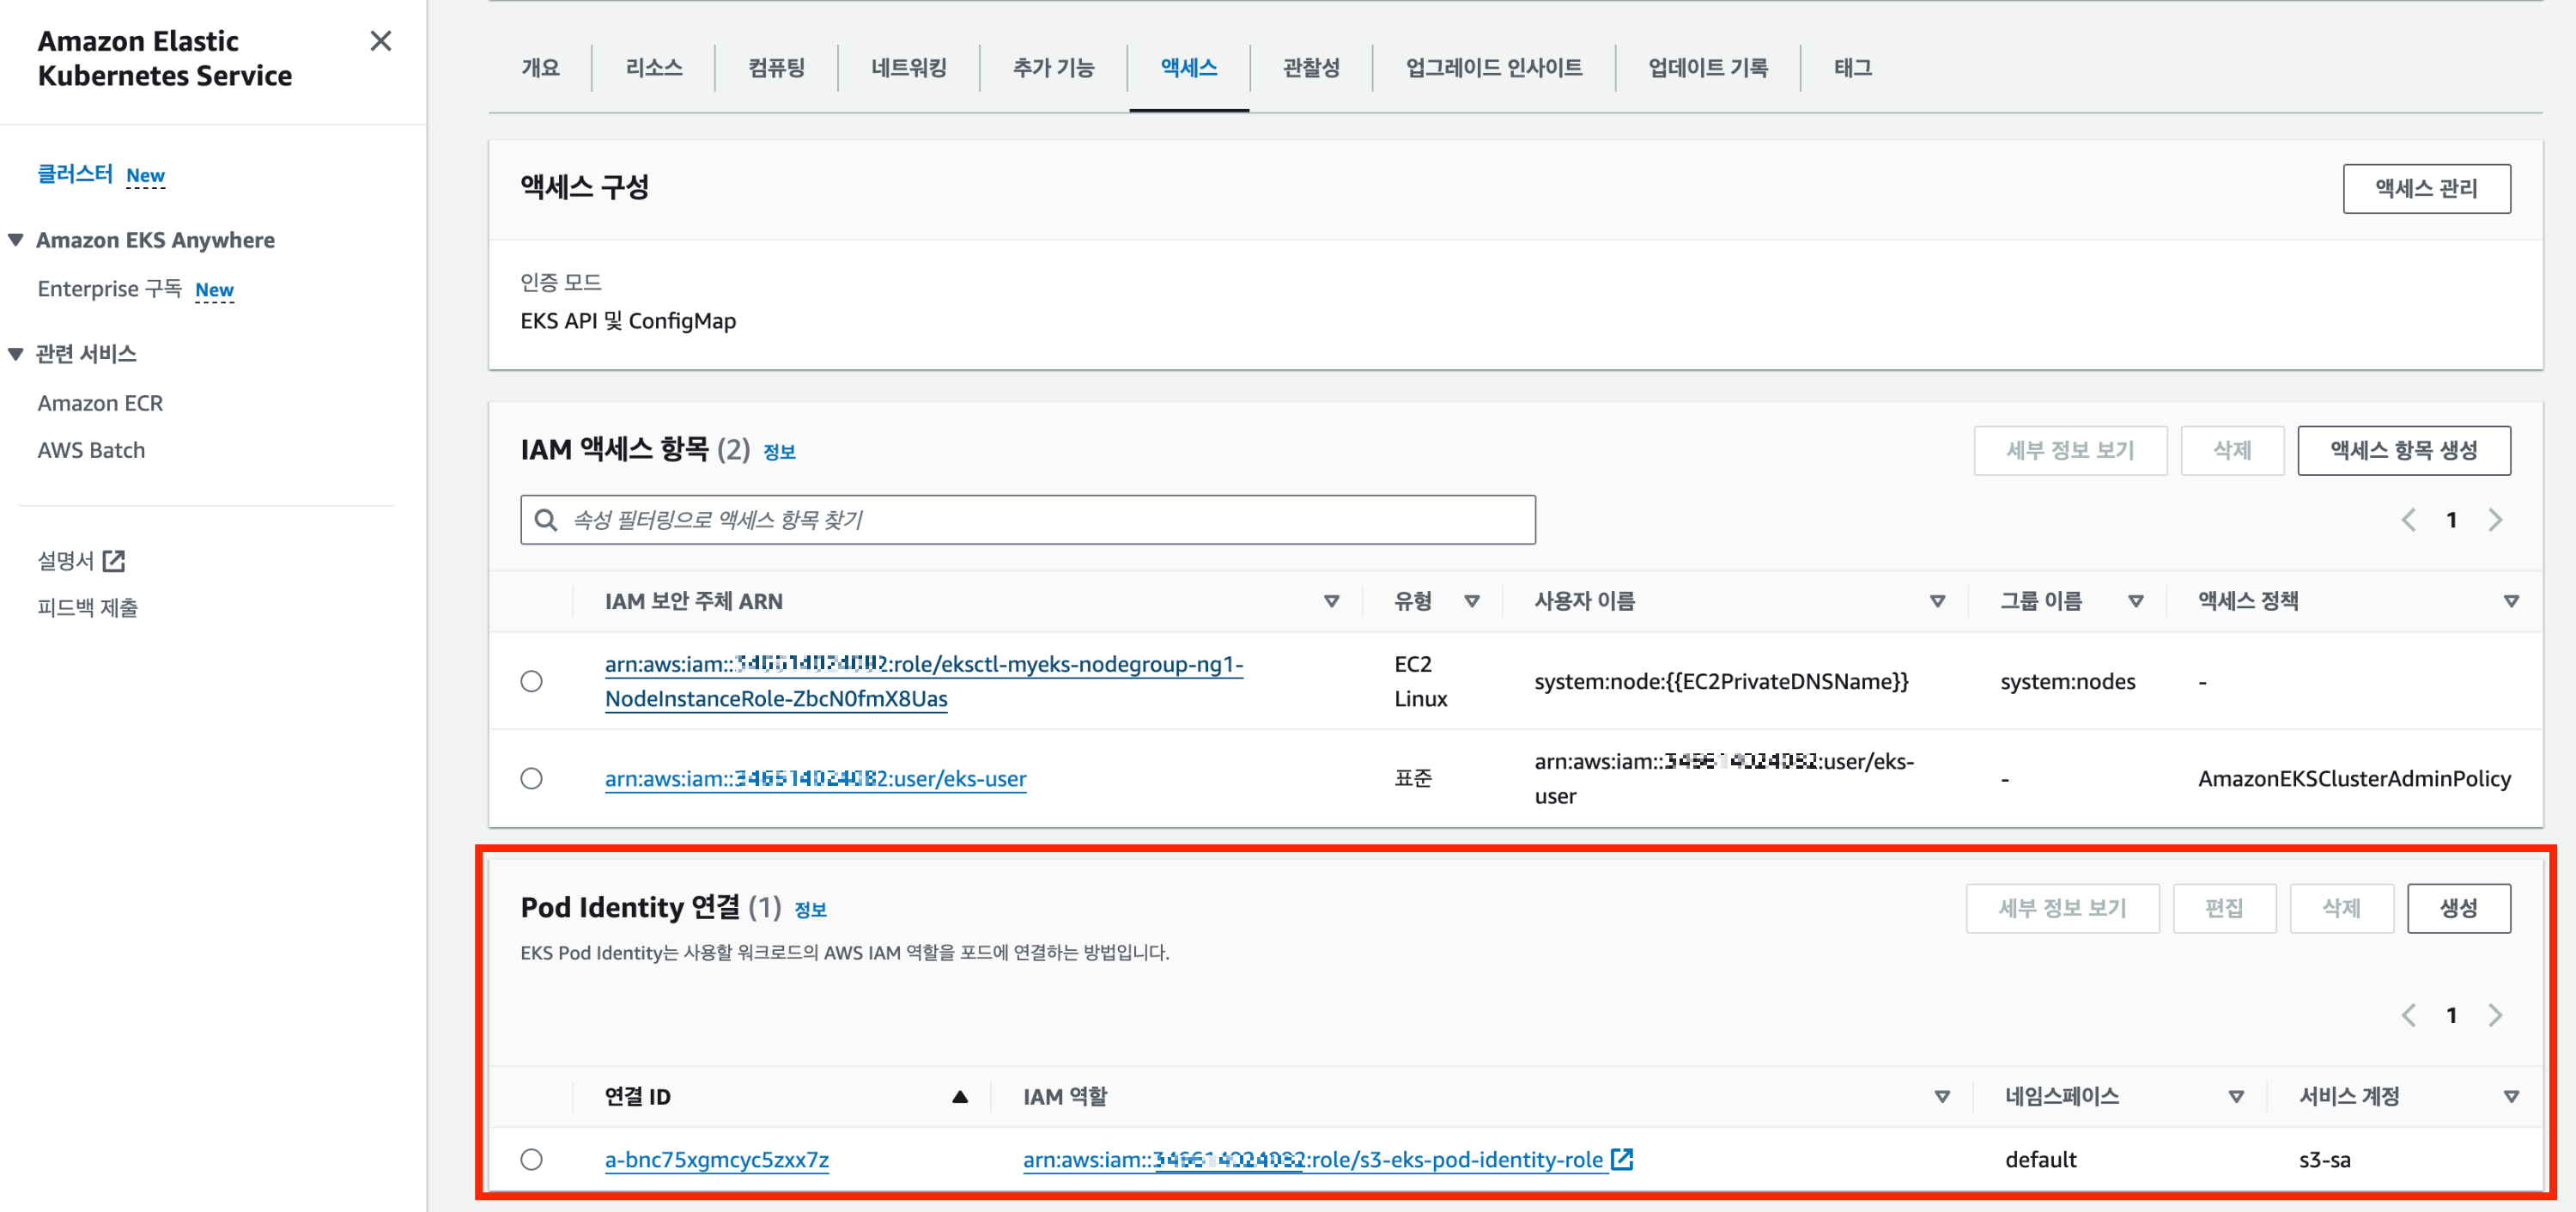
Task: Open external link icon next to 설명서
Action: 114,561
